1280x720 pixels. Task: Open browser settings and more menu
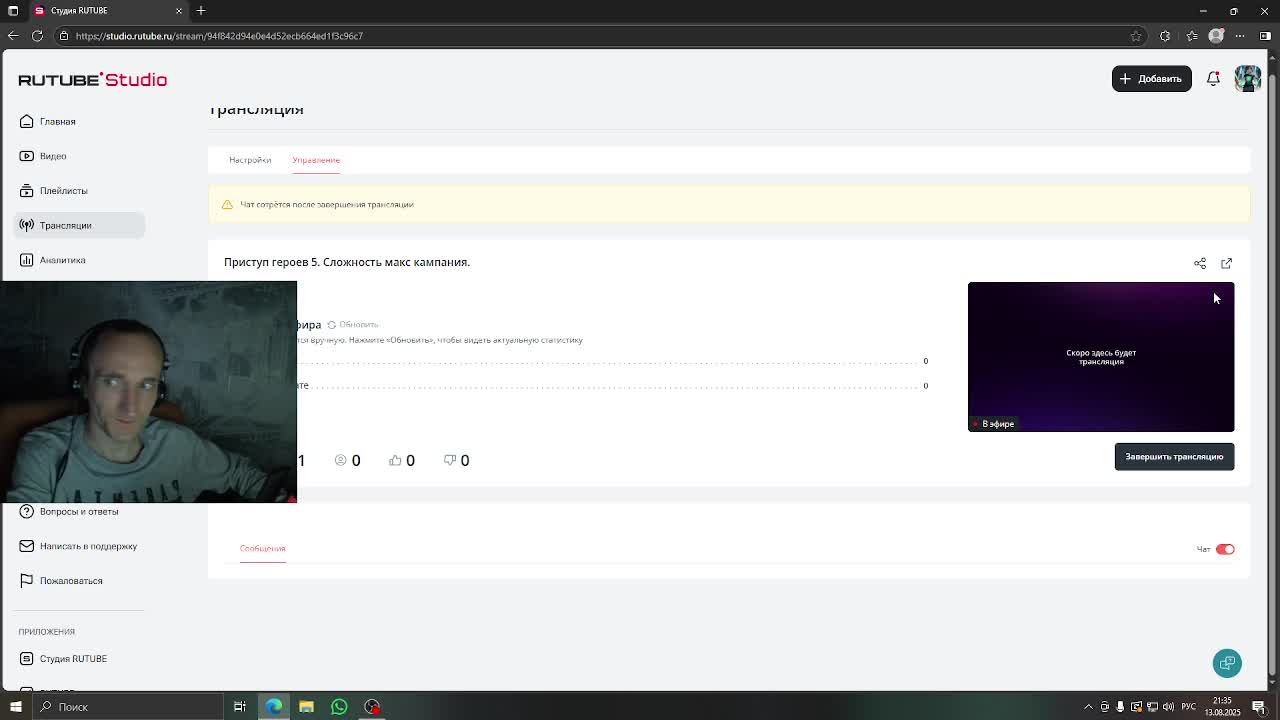[x=1240, y=36]
